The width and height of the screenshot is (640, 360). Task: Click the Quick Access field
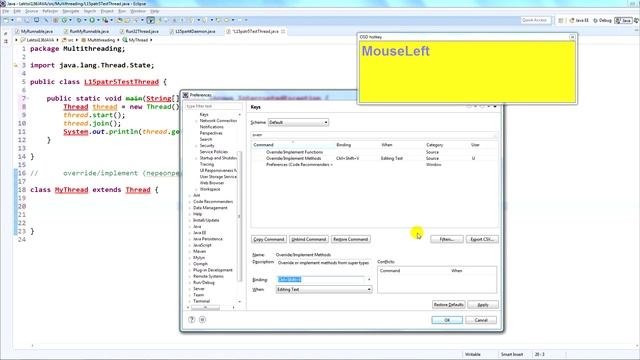pos(535,20)
